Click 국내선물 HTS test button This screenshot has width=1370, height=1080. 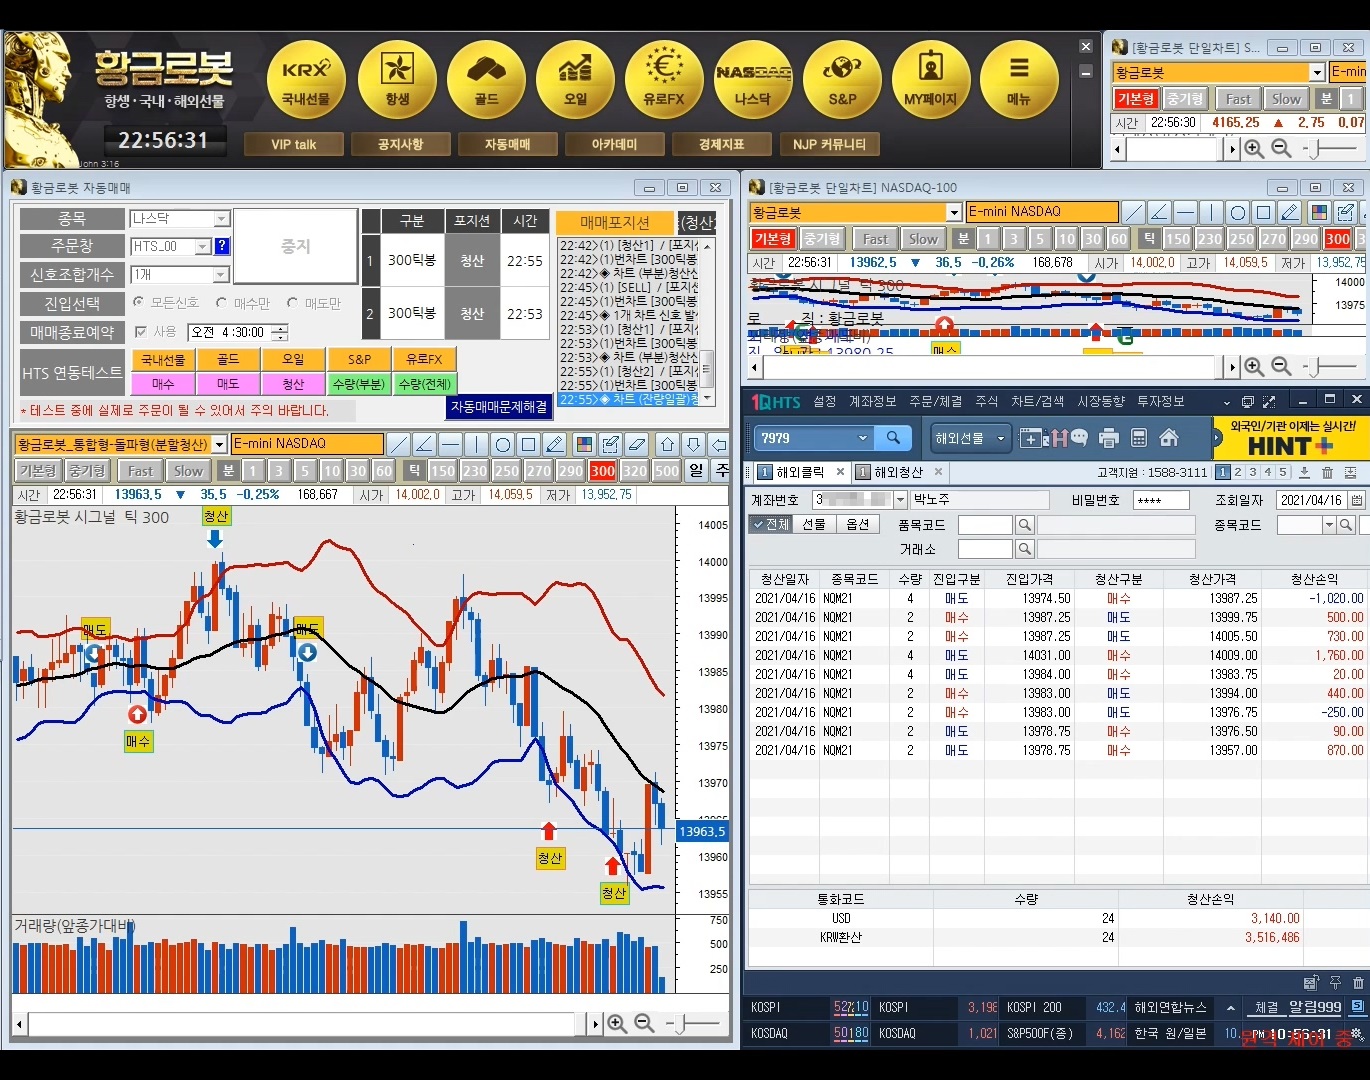coord(163,359)
